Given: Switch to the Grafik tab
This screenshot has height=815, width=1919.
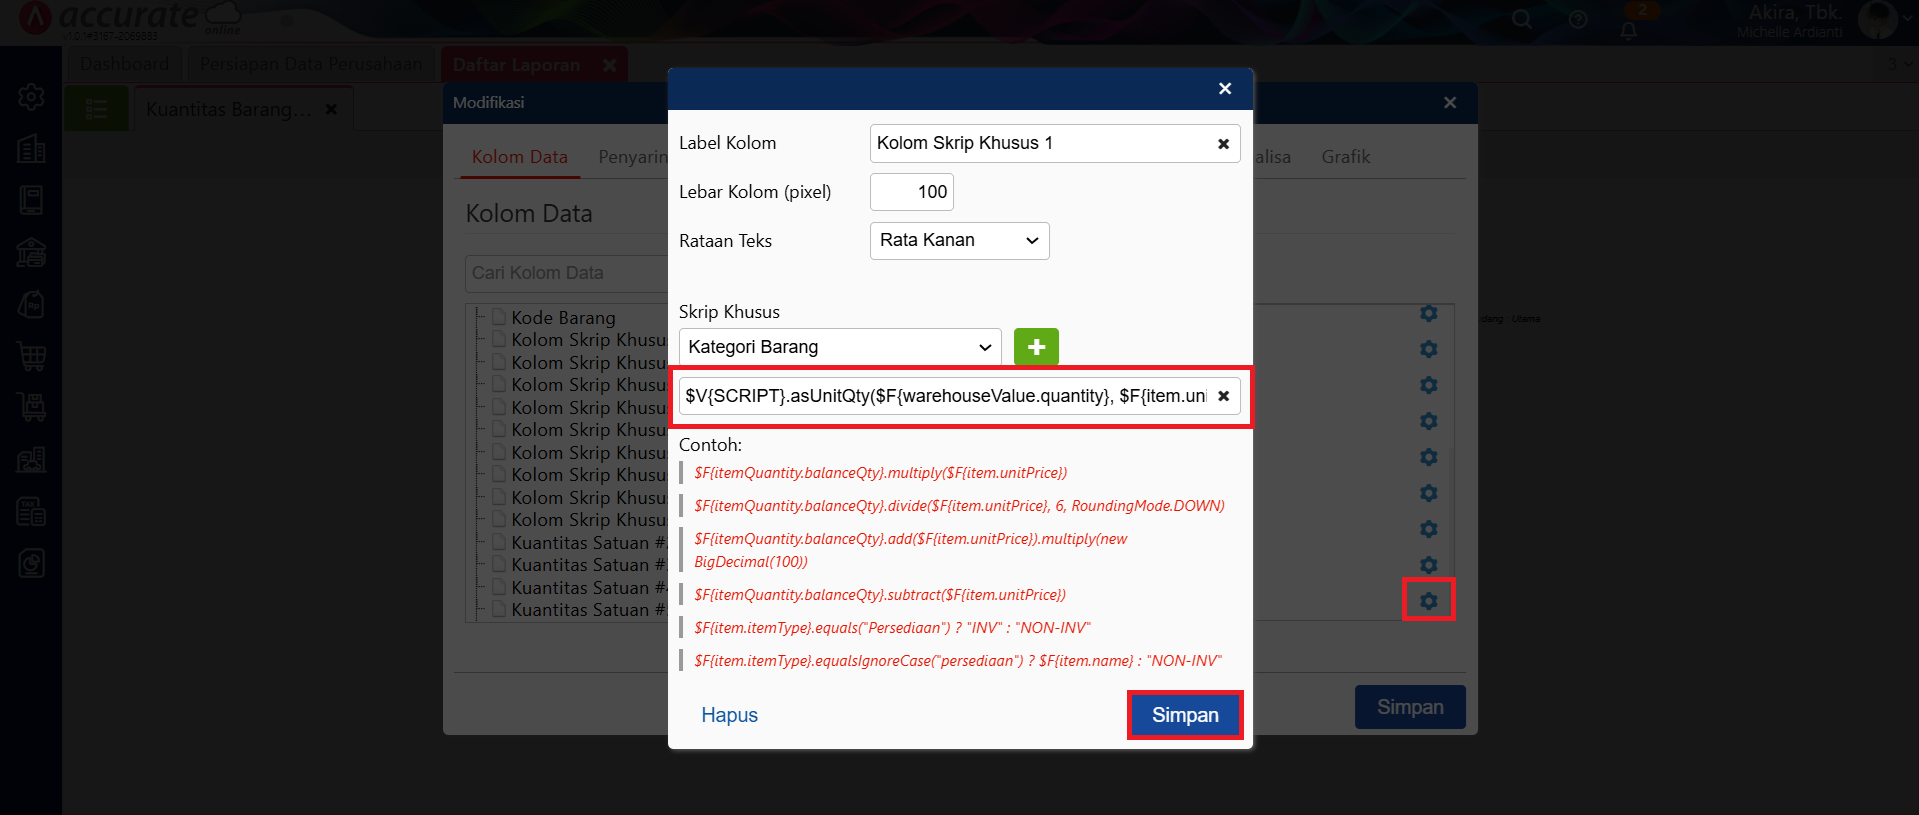Looking at the screenshot, I should coord(1345,157).
